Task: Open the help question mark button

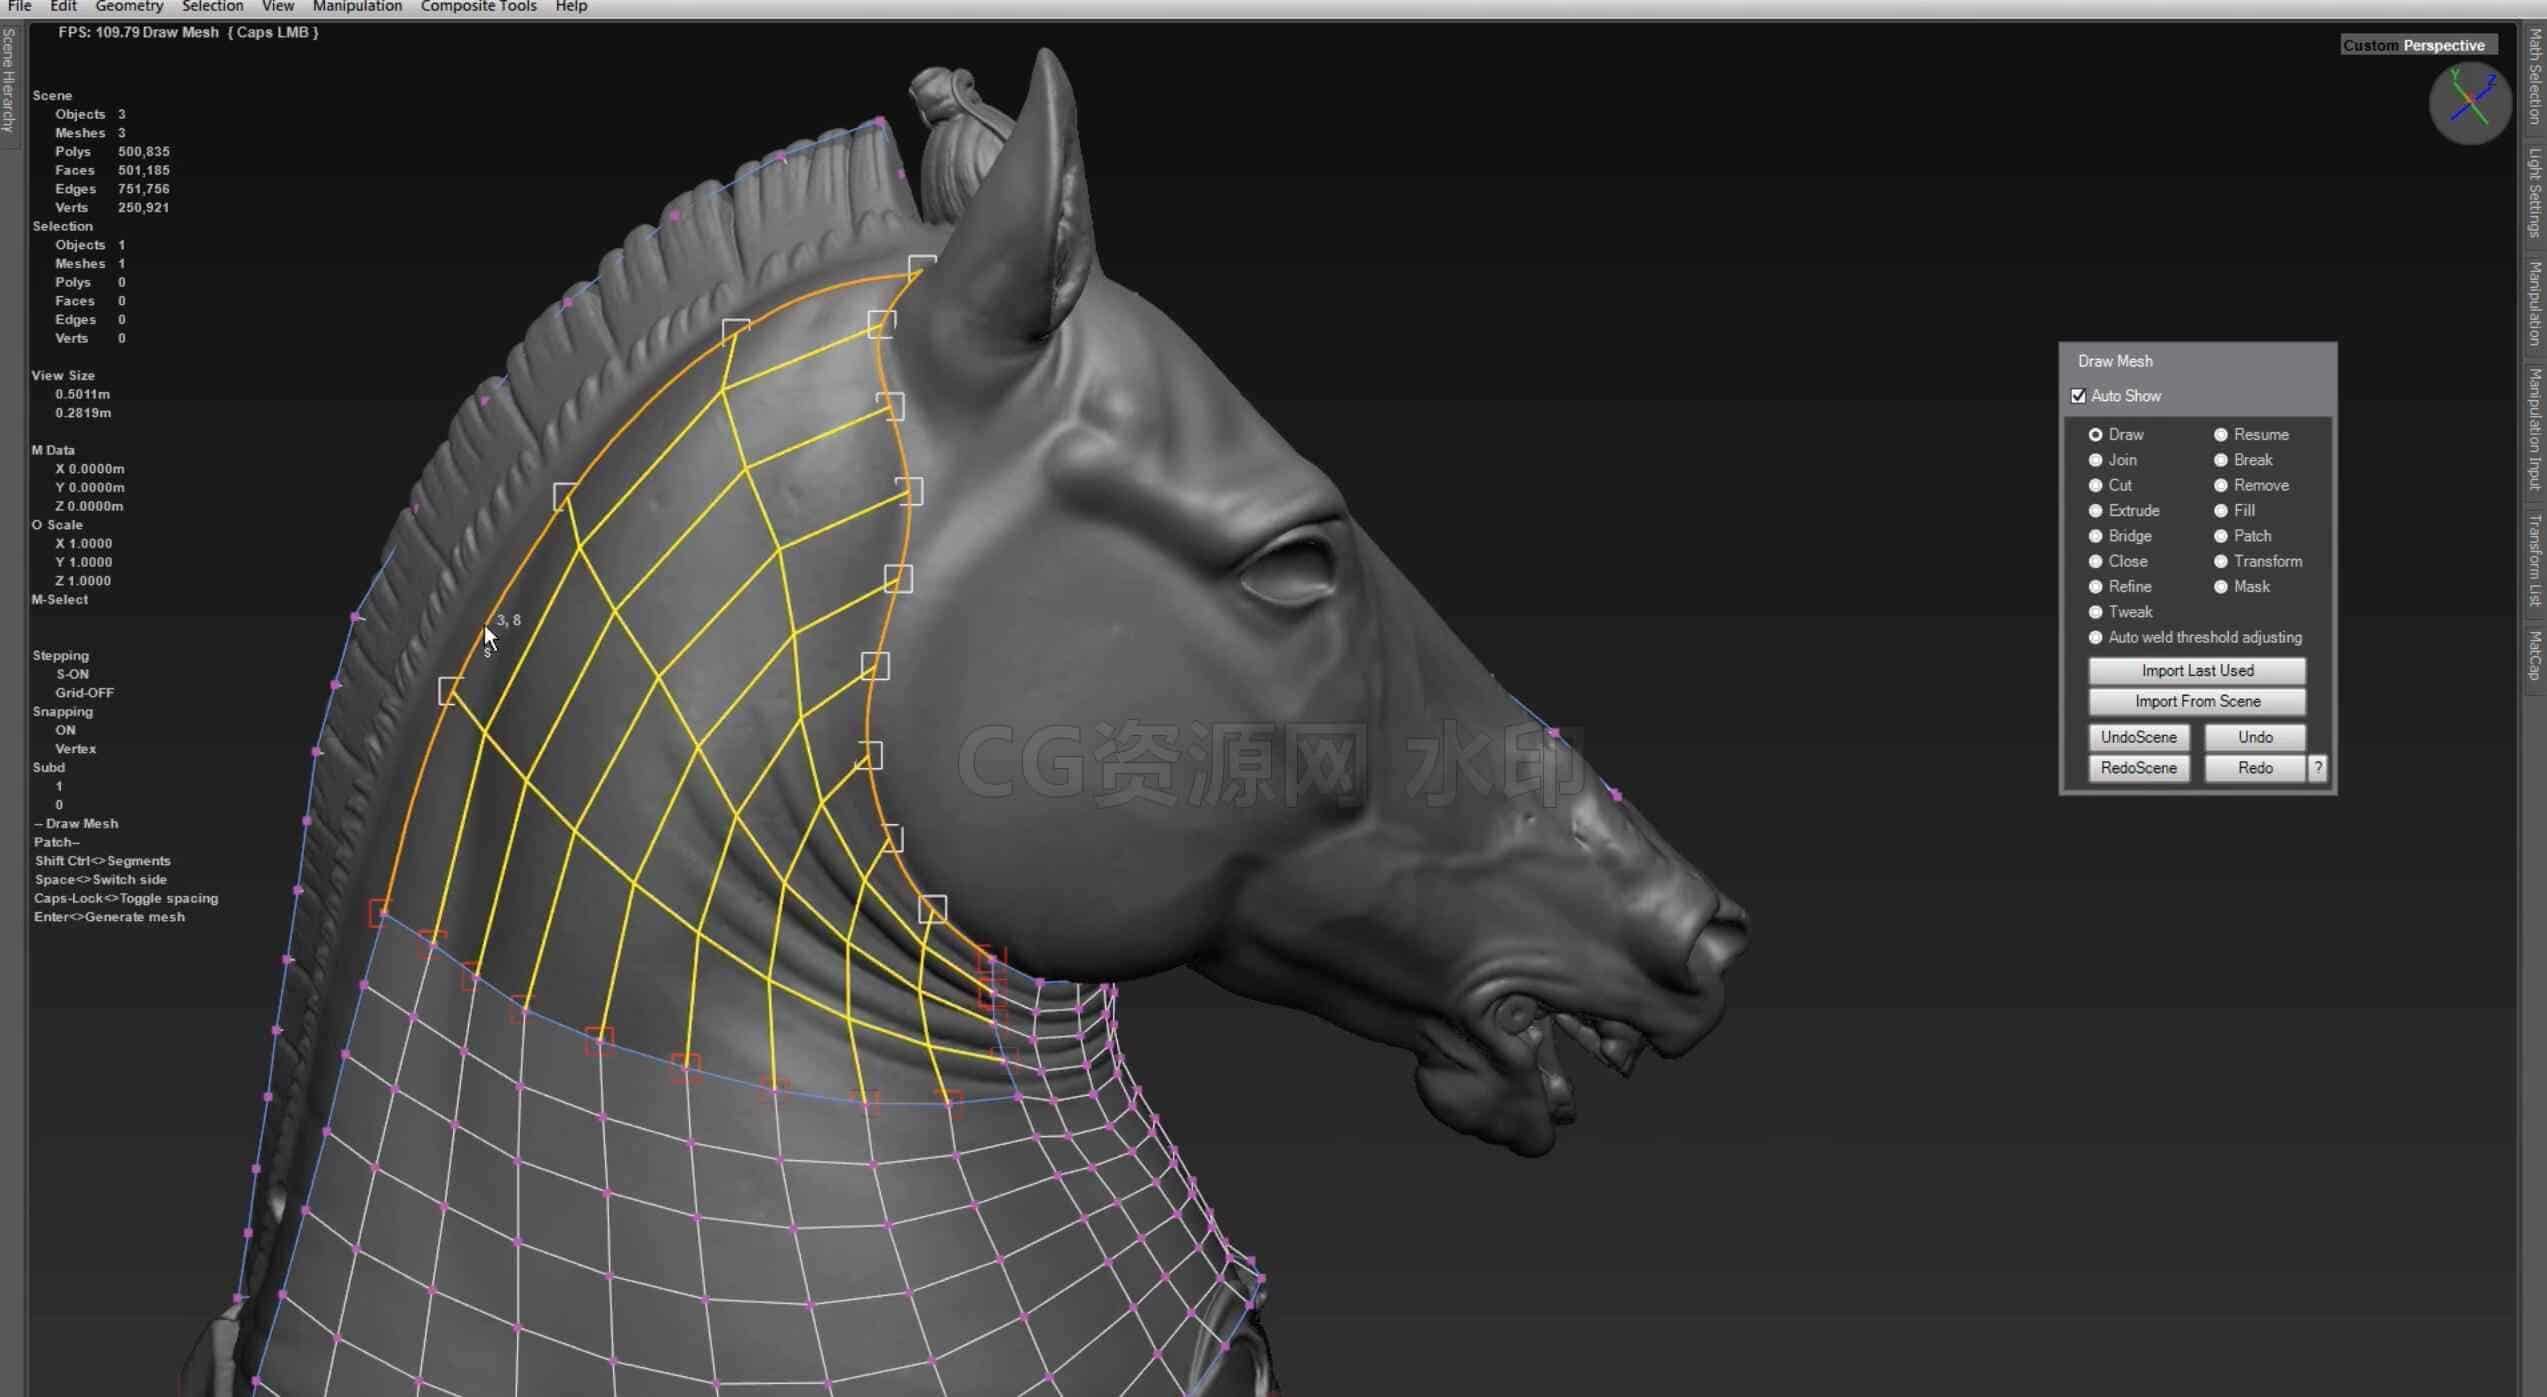Action: tap(2317, 768)
